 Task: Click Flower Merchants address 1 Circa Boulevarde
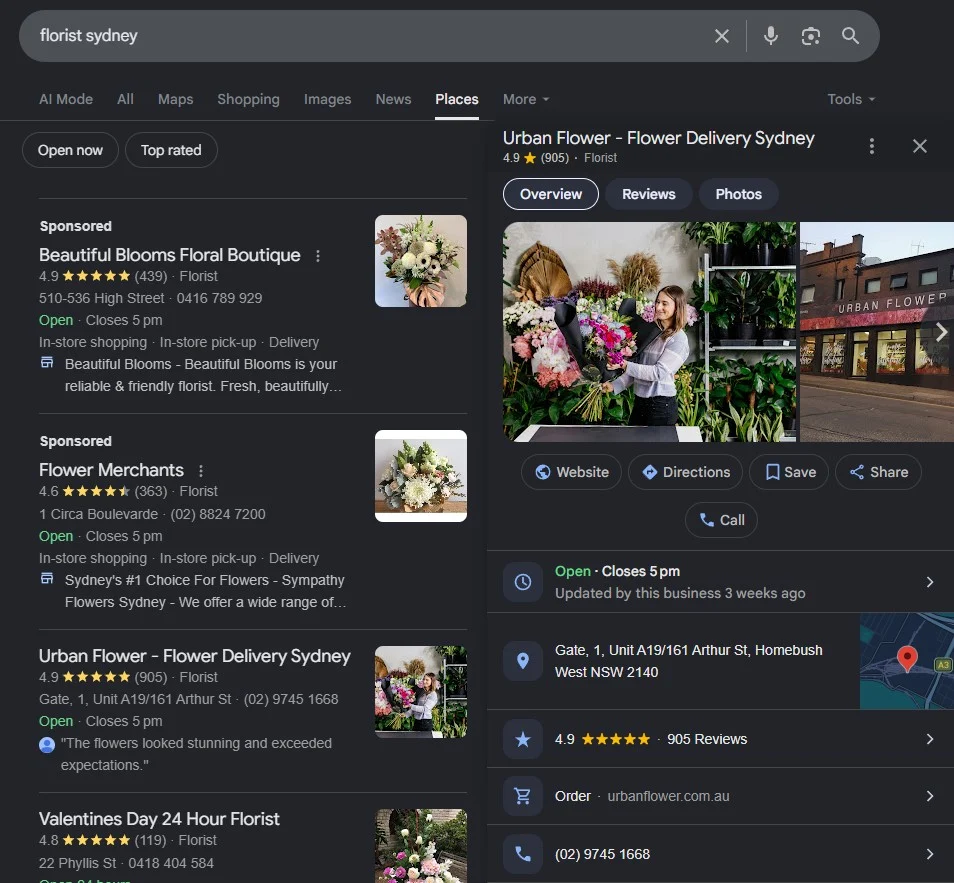coord(99,514)
